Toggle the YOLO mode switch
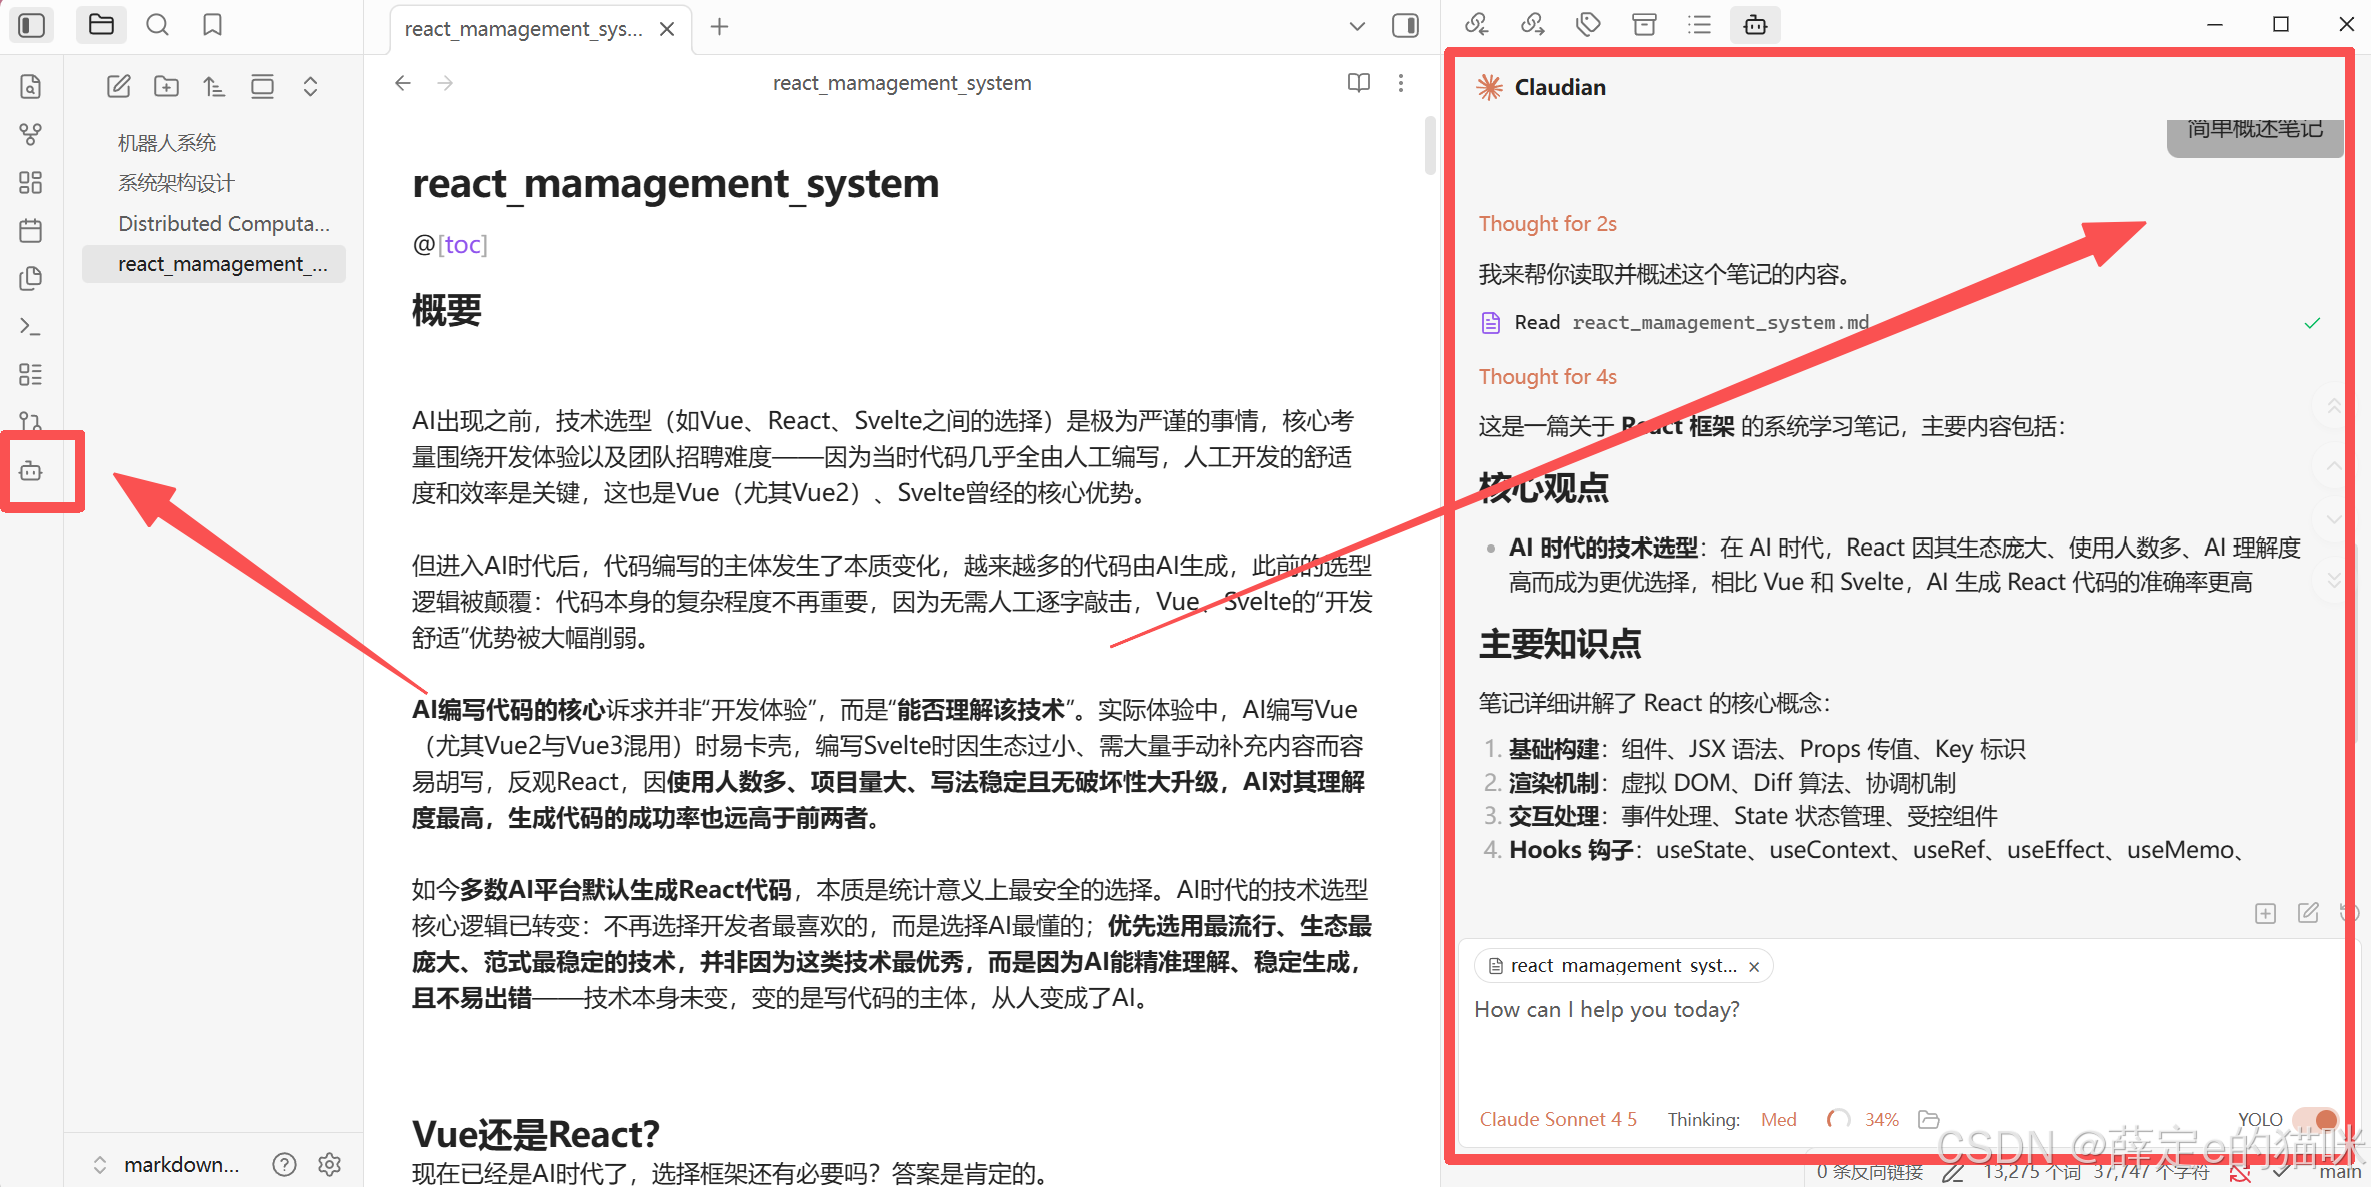 [2318, 1119]
